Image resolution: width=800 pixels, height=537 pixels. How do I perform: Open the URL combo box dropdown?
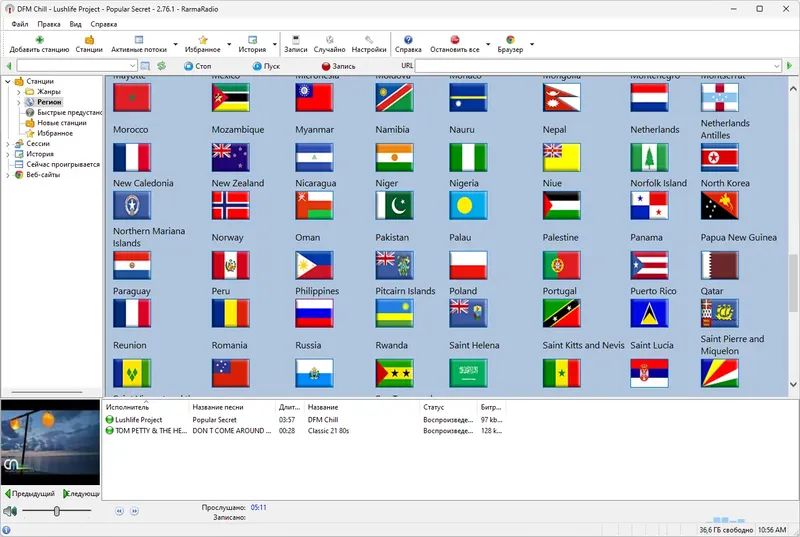pos(777,66)
